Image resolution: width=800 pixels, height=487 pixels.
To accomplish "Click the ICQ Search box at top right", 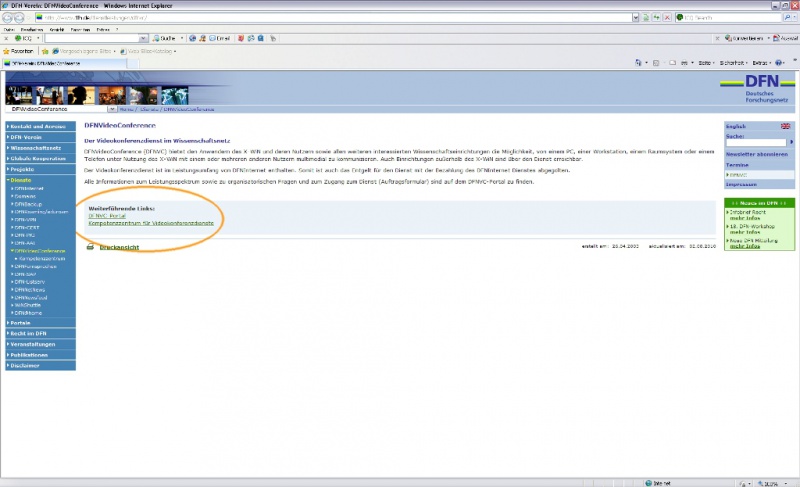I will coord(729,17).
